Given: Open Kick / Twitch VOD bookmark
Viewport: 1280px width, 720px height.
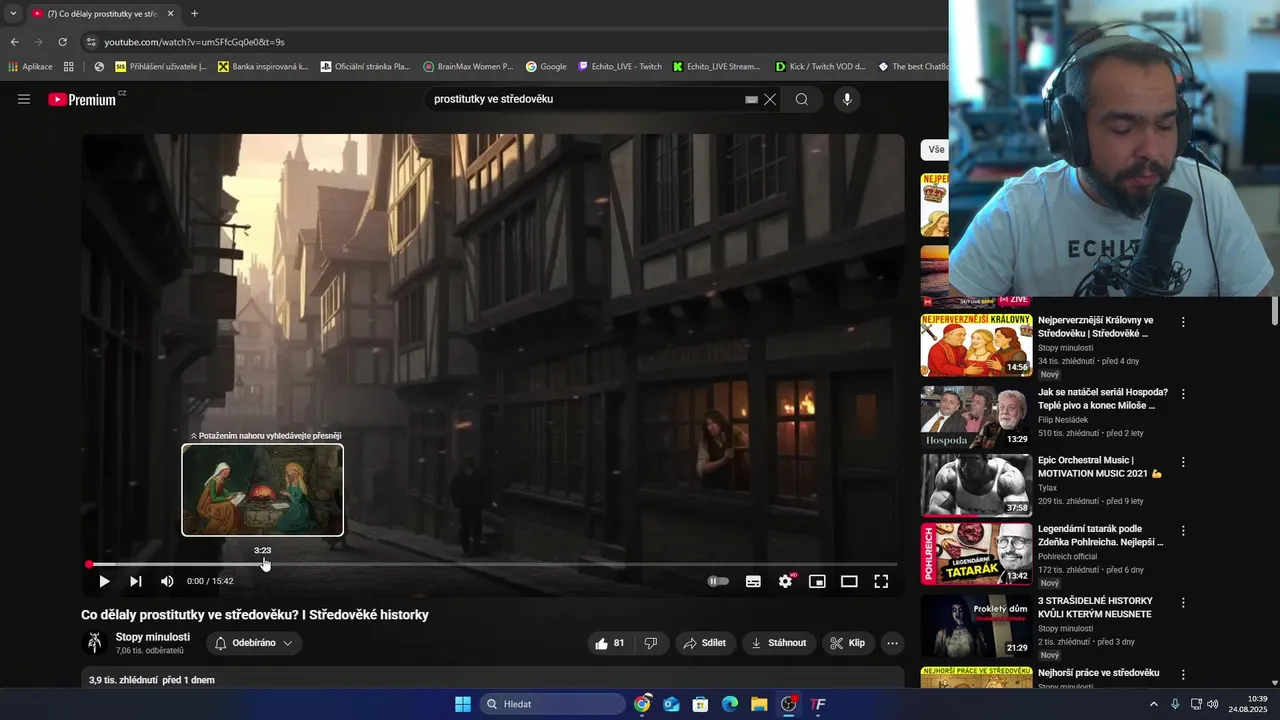Looking at the screenshot, I should click(x=821, y=67).
